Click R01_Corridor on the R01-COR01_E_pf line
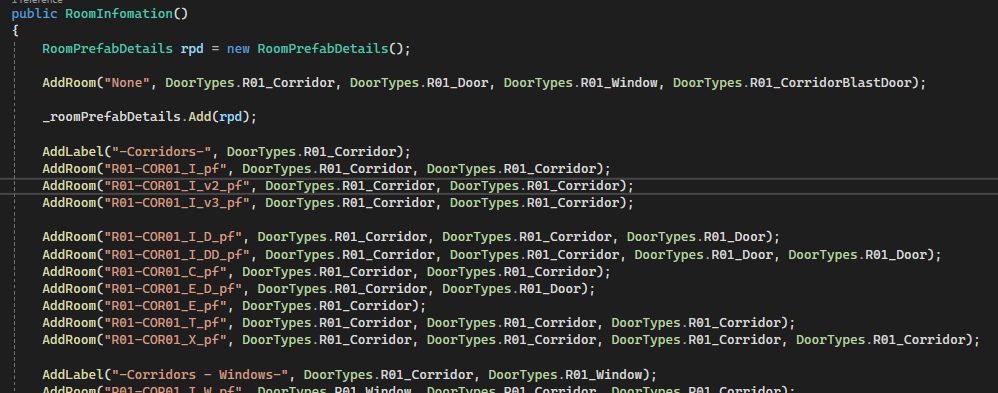Screen dimensions: 998x393 [365, 306]
